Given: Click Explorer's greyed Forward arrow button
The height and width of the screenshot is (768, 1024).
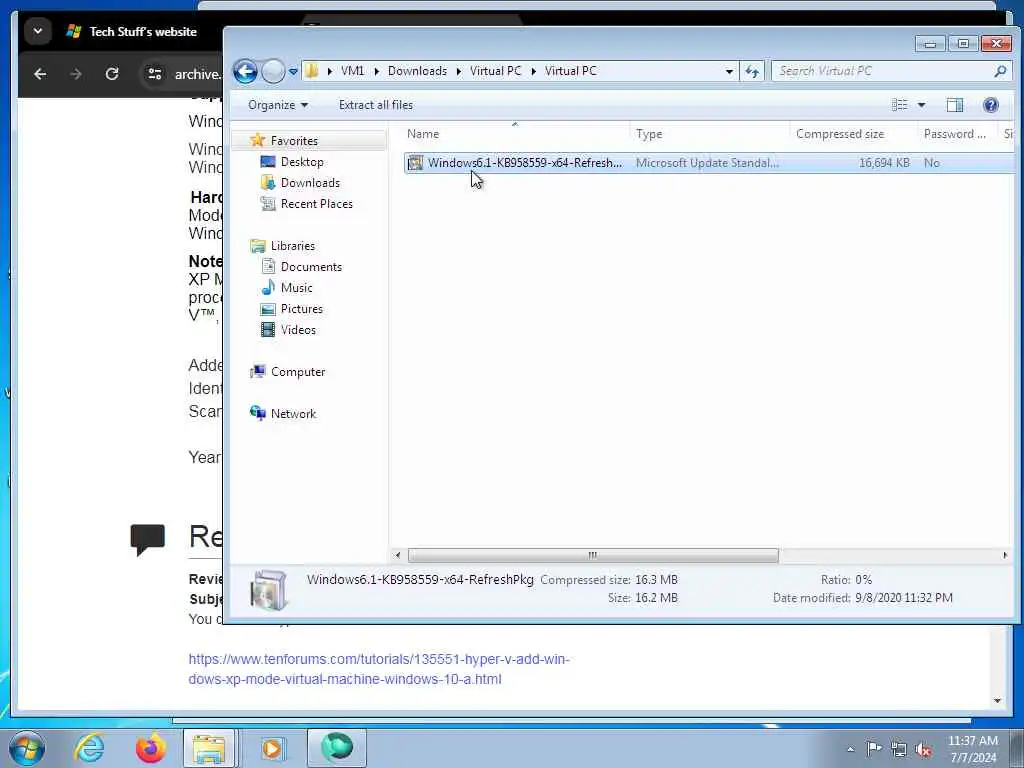Looking at the screenshot, I should (x=273, y=71).
